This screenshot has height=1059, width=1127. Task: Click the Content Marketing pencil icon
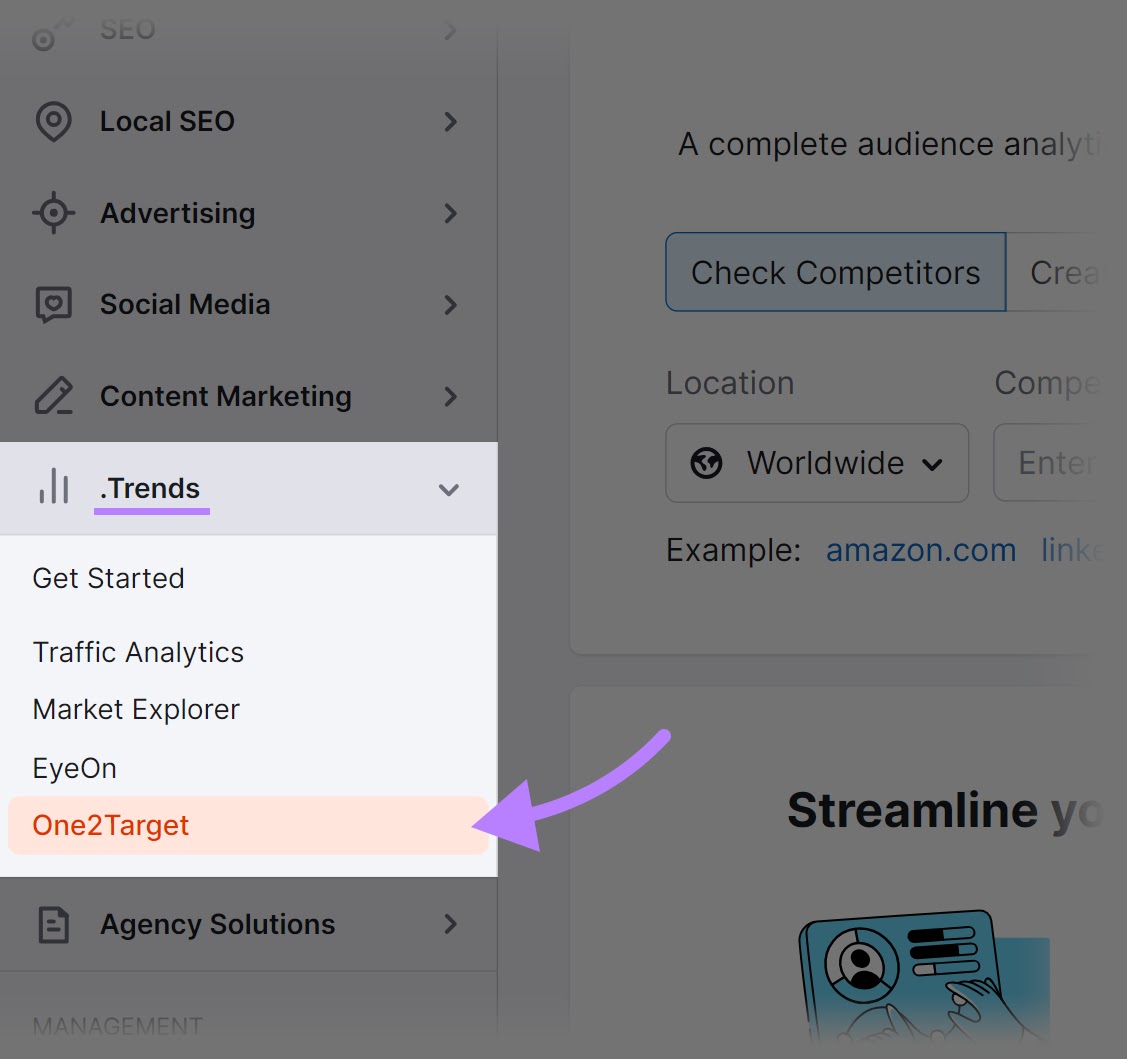[53, 396]
